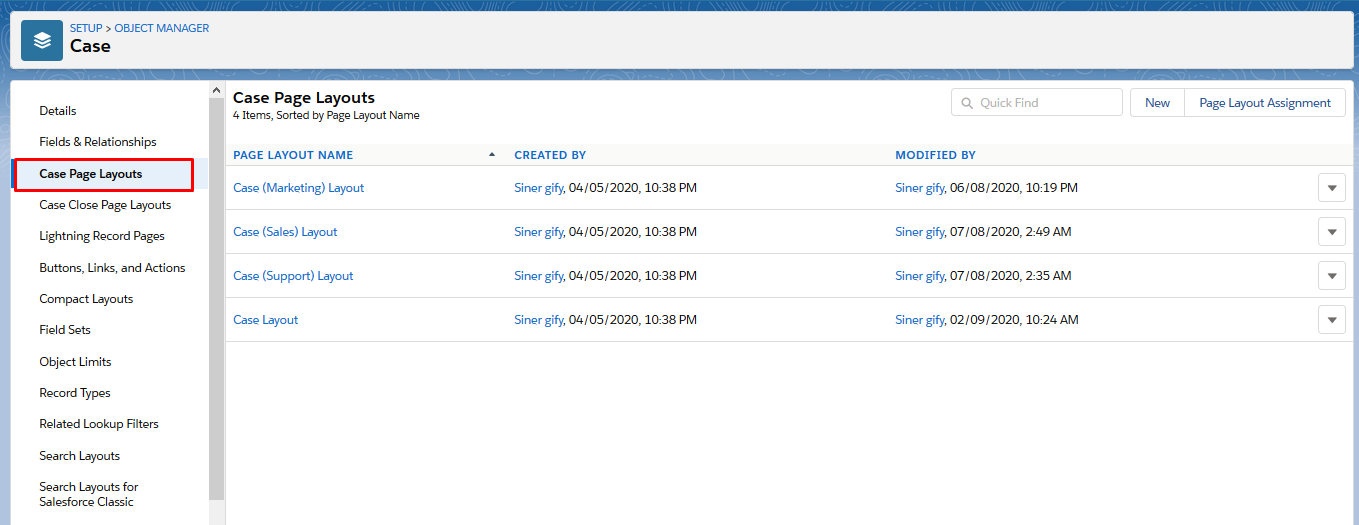Click the sidebar scrollbar up arrow

(x=217, y=91)
